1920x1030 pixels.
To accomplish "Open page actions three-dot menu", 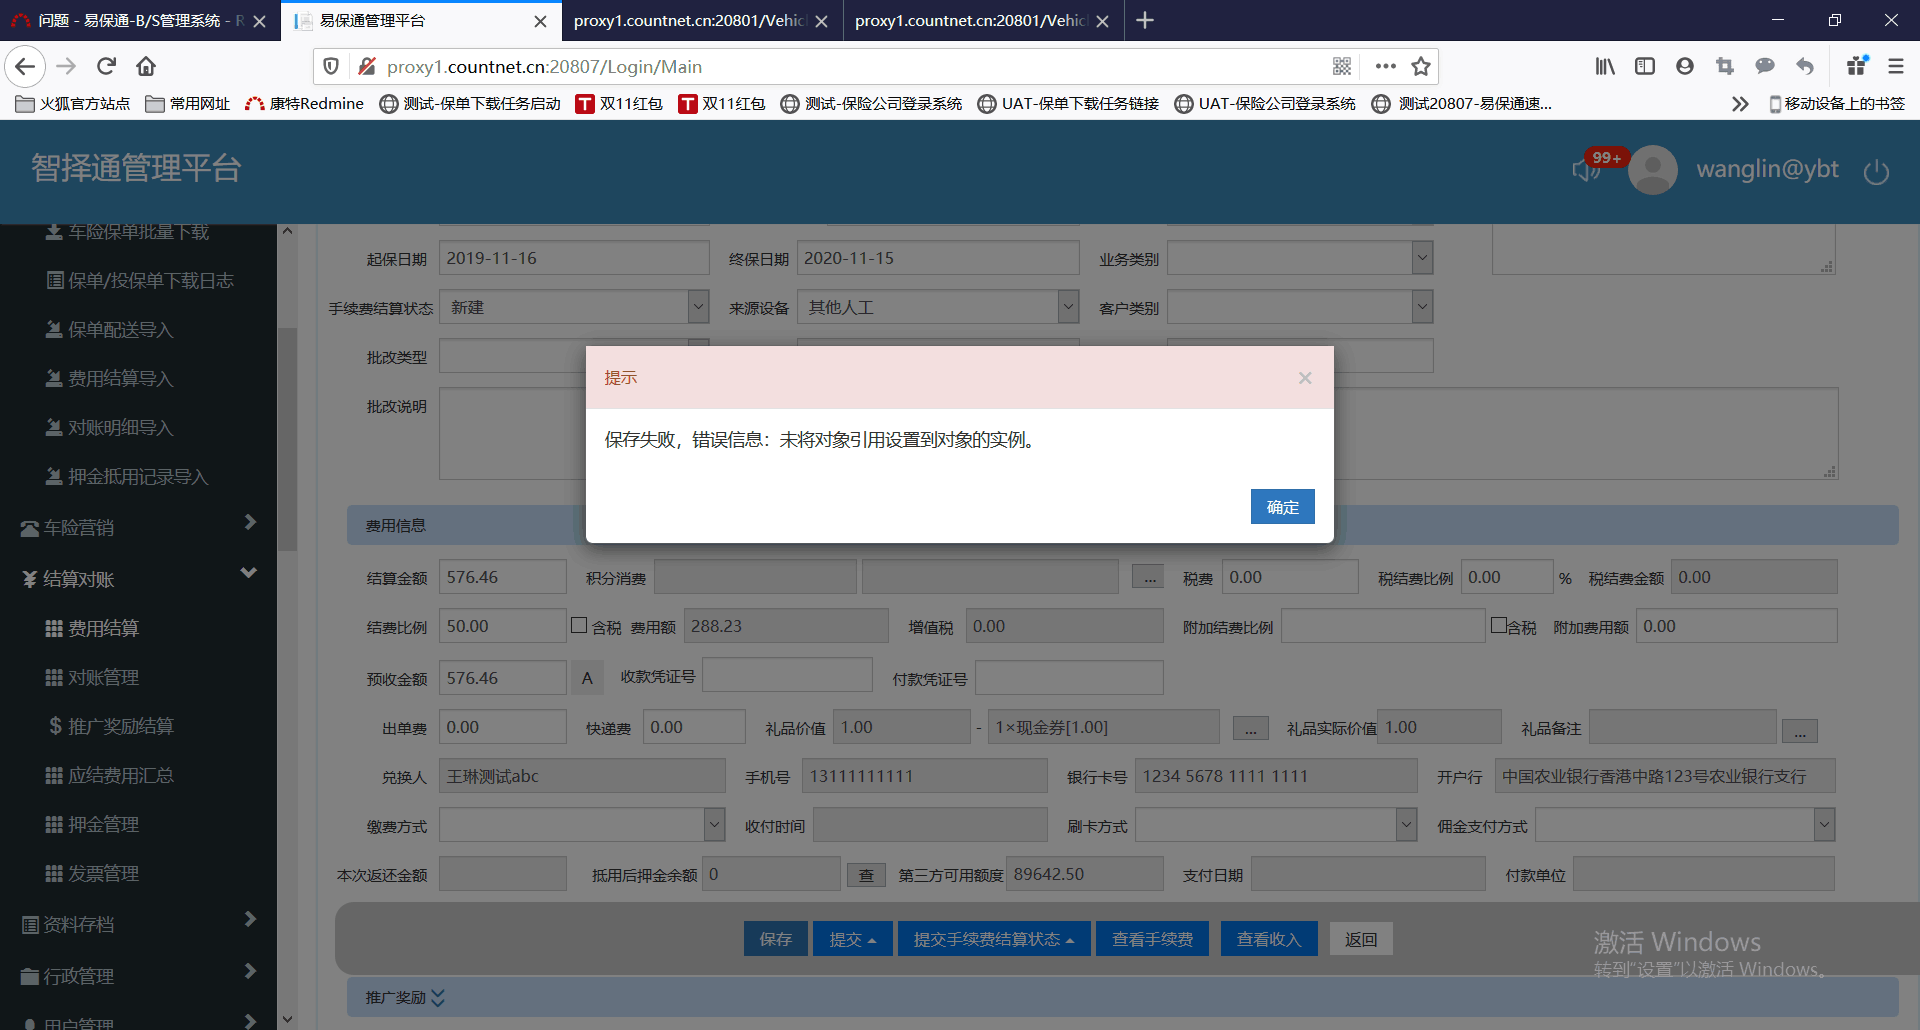I will pyautogui.click(x=1385, y=67).
